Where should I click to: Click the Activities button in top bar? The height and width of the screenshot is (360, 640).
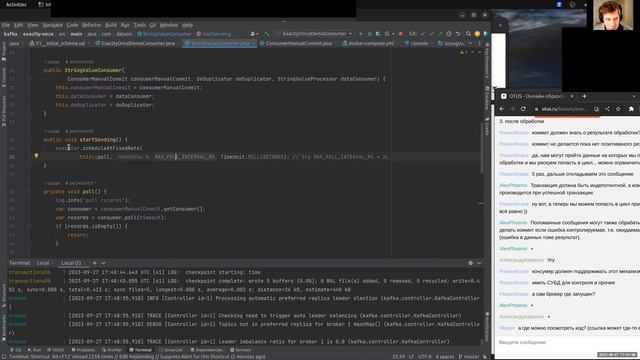(x=16, y=4)
